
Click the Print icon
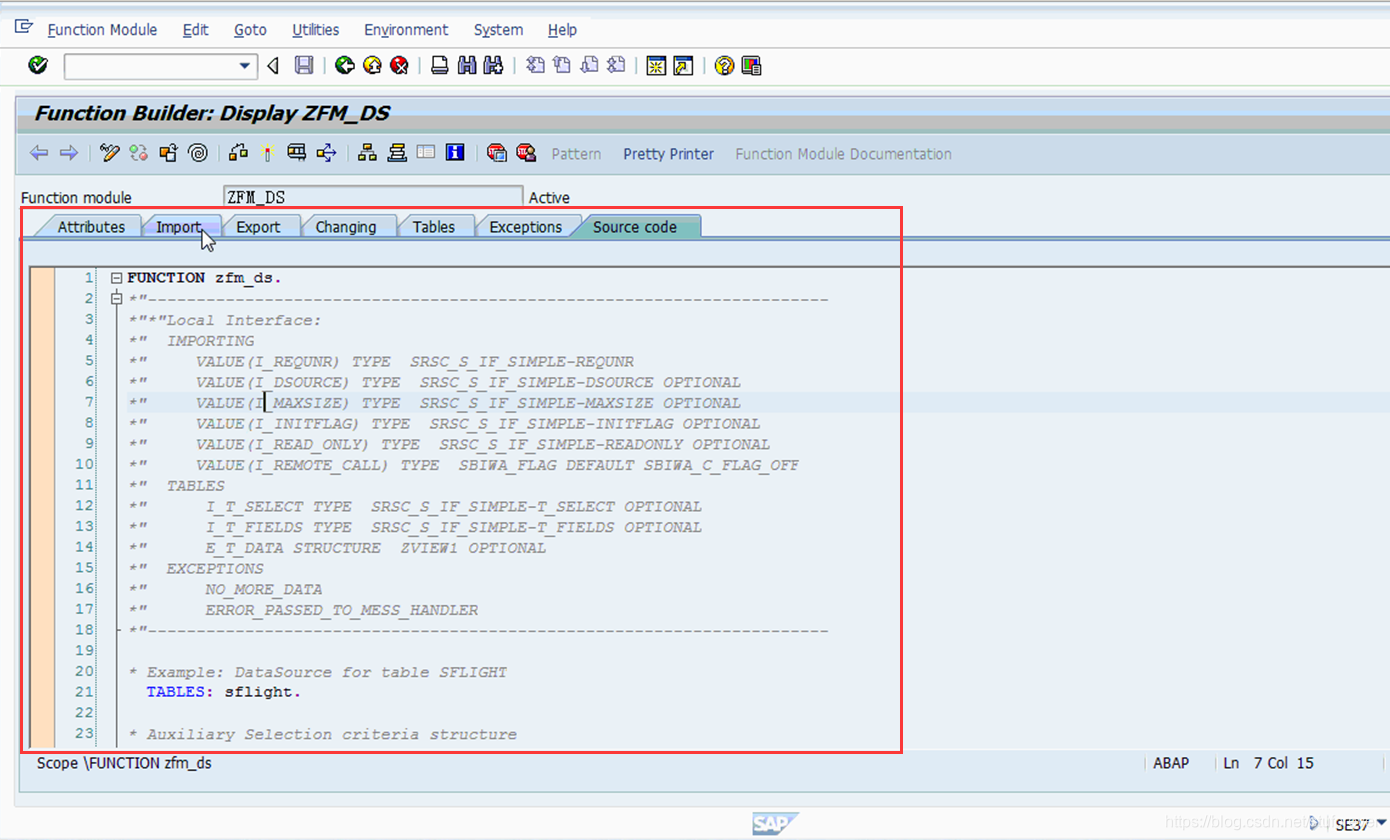[439, 66]
